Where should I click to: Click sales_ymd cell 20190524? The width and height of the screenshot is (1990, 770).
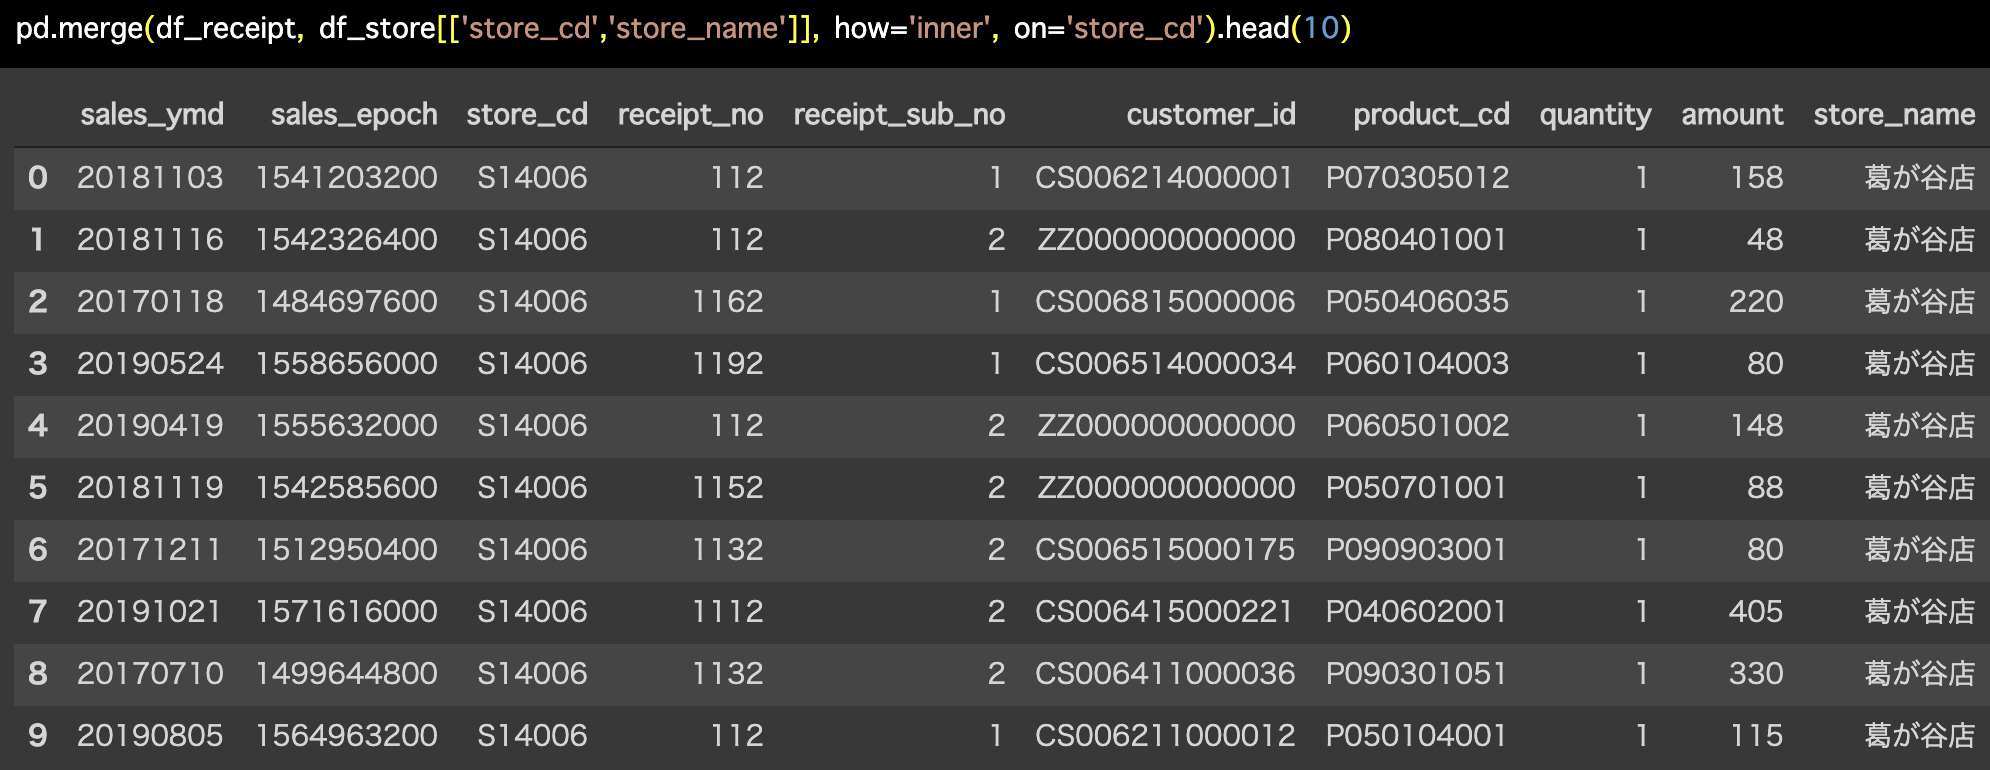pos(150,364)
